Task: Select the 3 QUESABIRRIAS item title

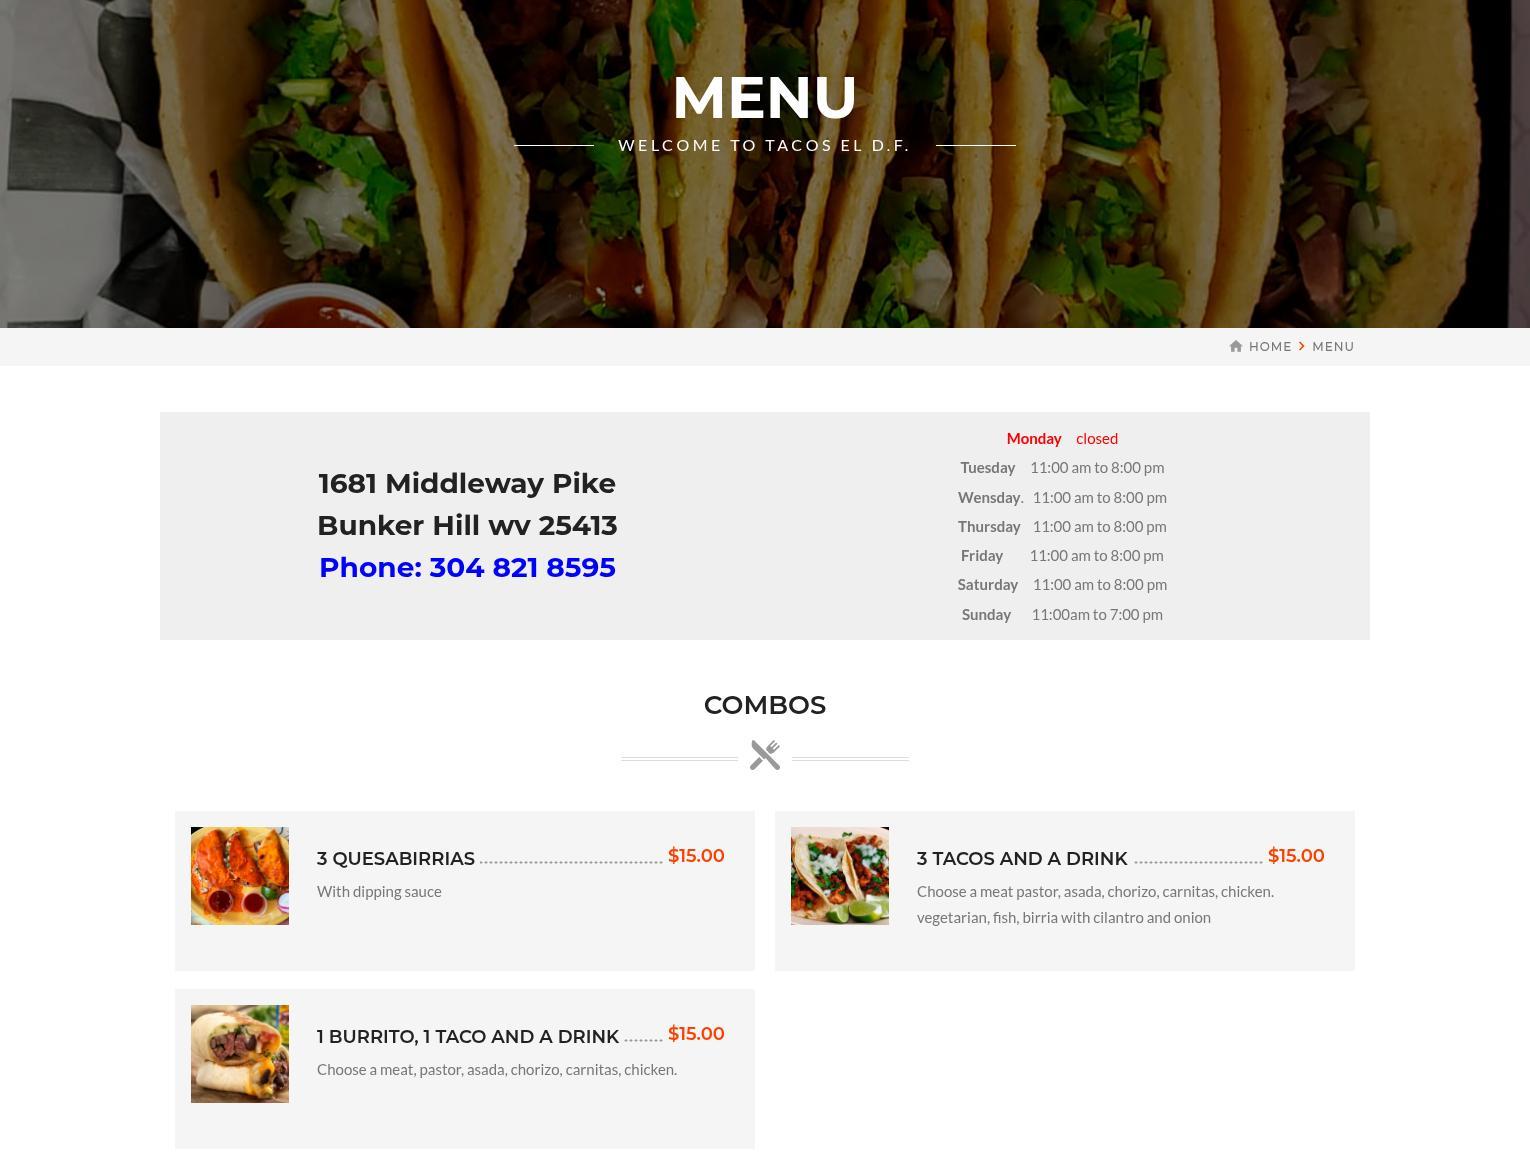Action: pyautogui.click(x=396, y=858)
